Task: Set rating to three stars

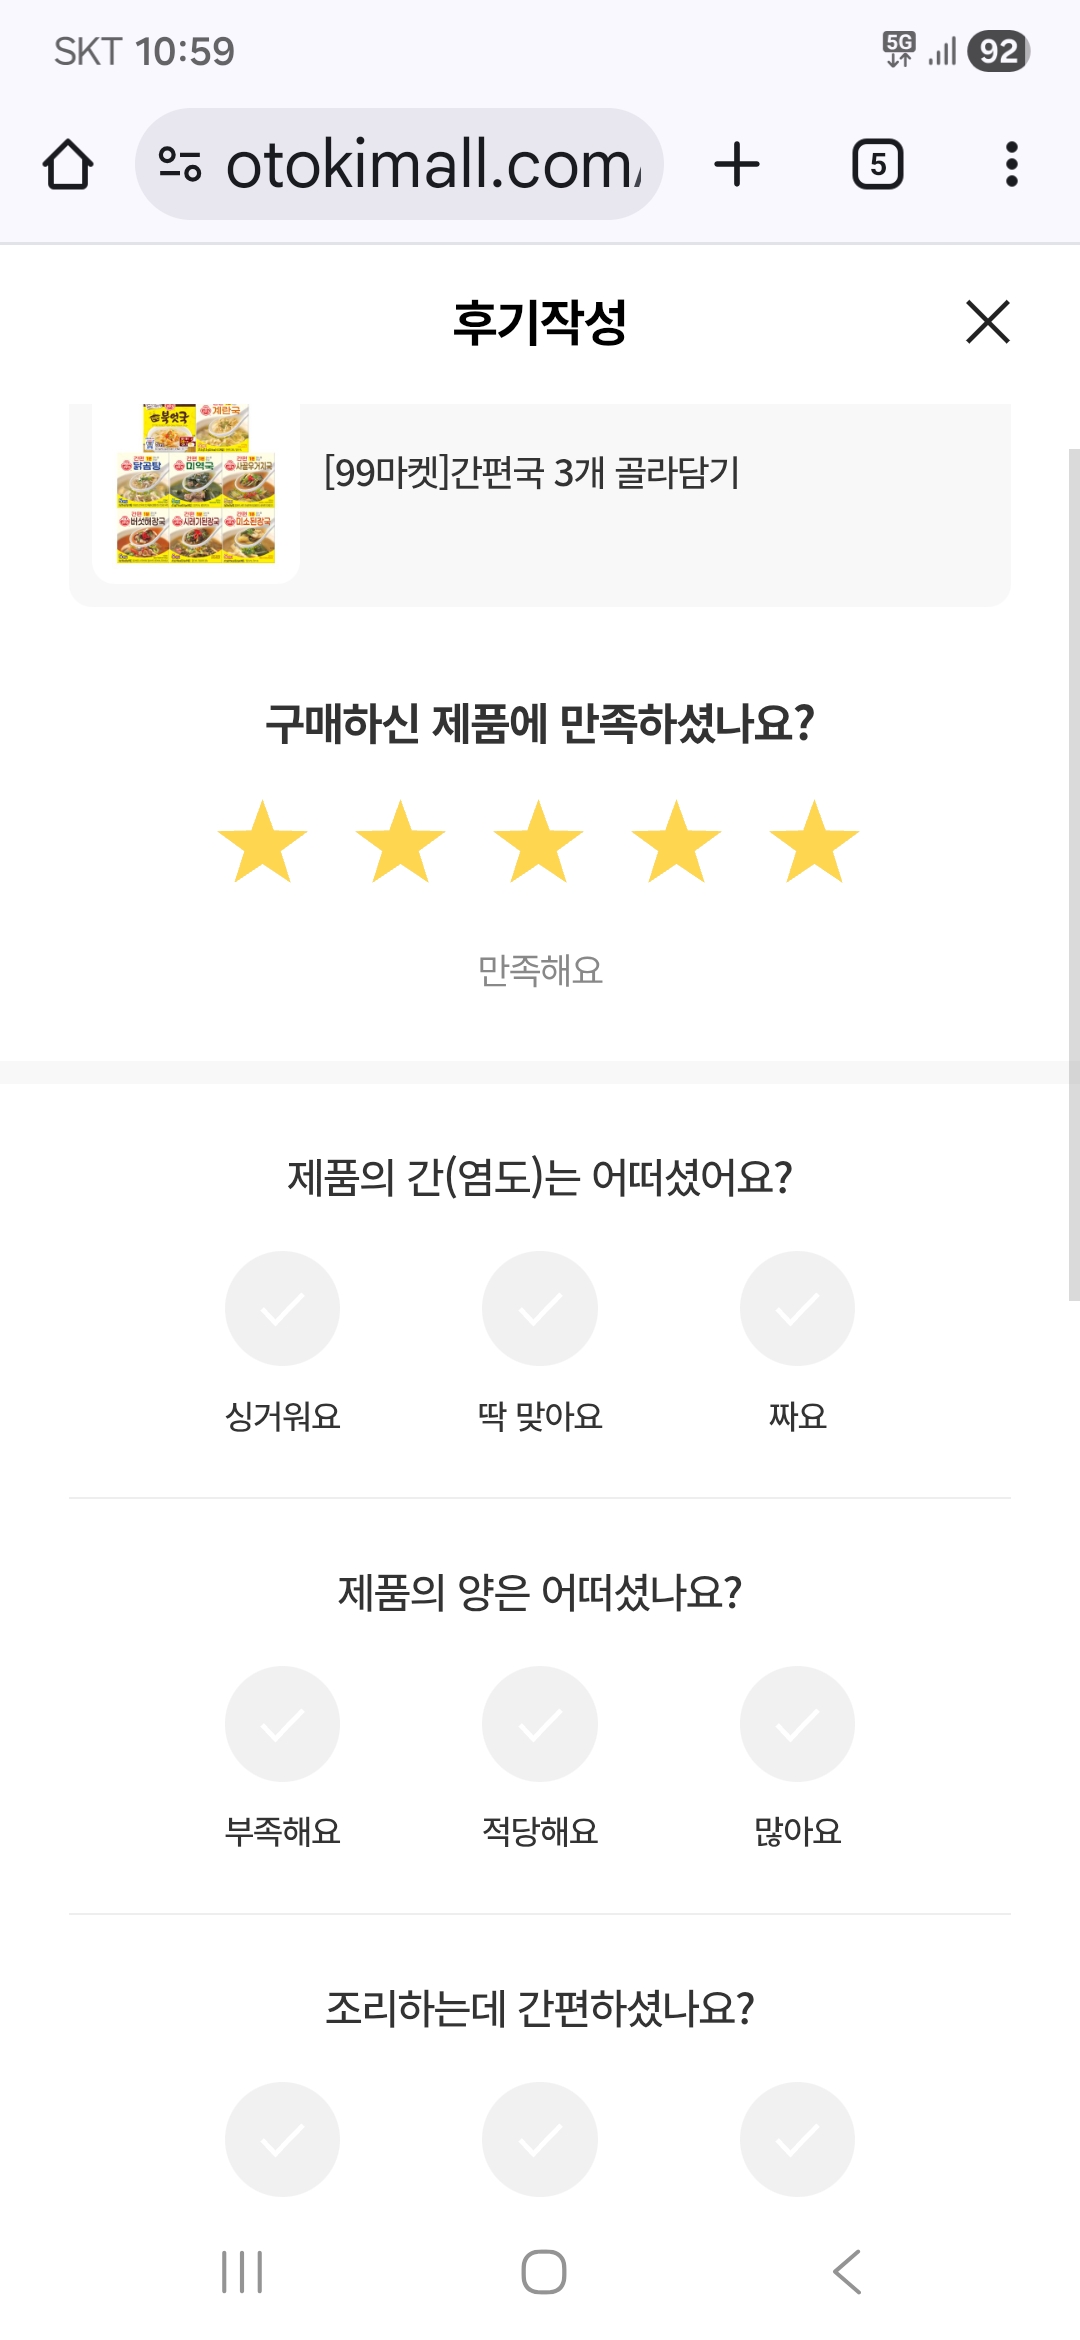Action: [x=539, y=842]
